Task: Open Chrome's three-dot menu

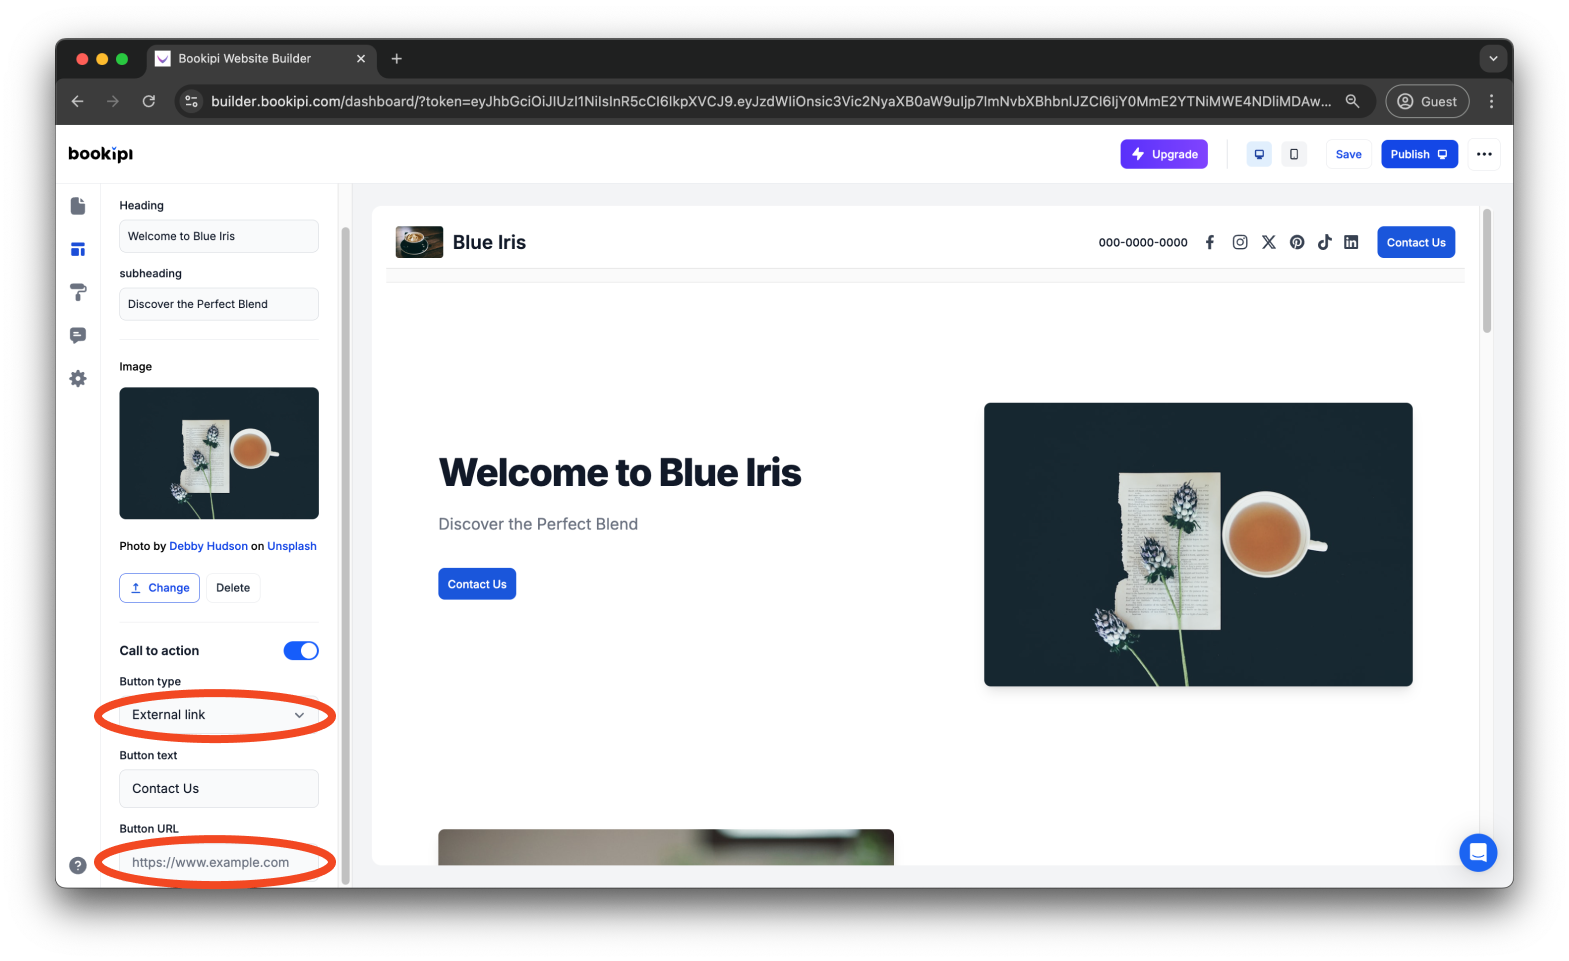Action: 1491,101
